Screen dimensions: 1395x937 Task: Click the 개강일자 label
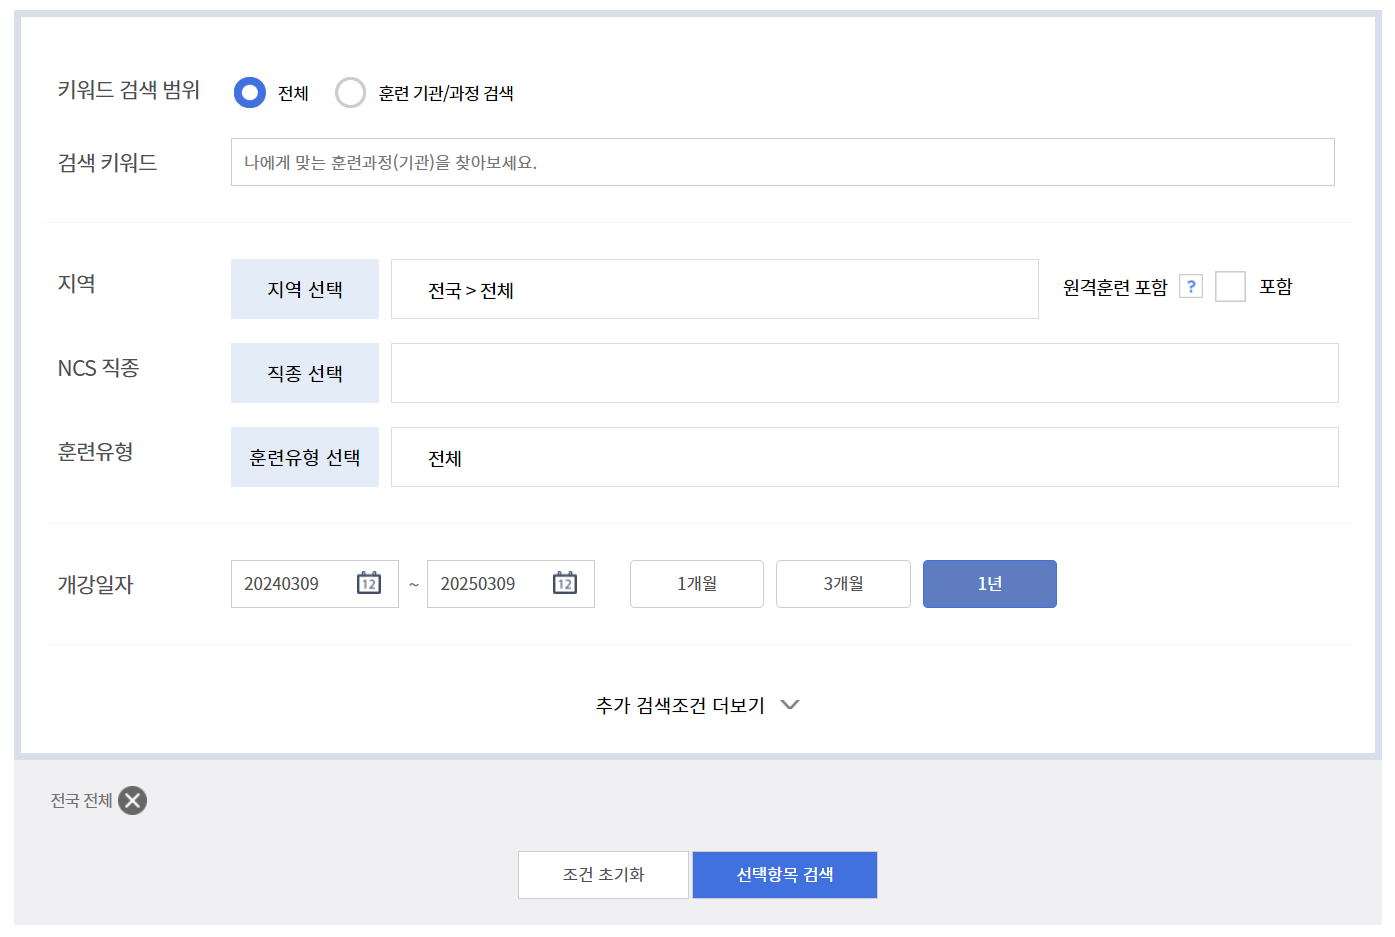pyautogui.click(x=95, y=584)
